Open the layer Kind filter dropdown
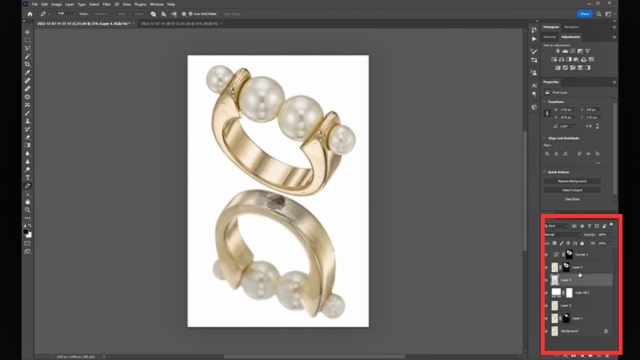640x360 pixels. 556,226
